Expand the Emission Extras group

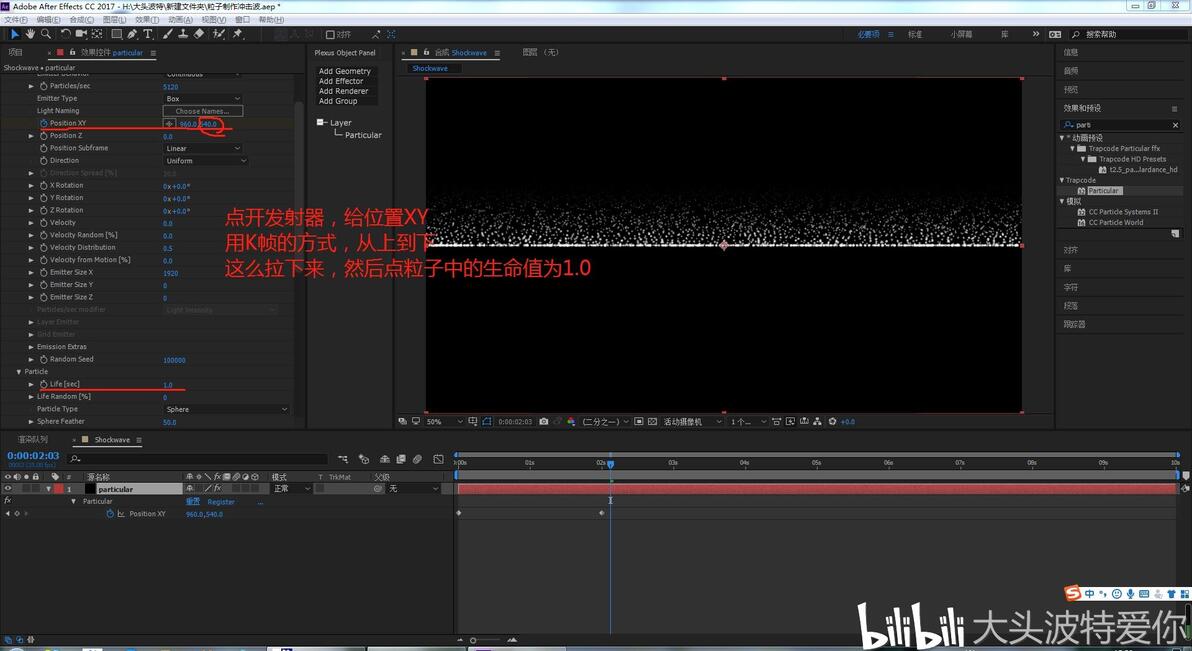(31, 347)
